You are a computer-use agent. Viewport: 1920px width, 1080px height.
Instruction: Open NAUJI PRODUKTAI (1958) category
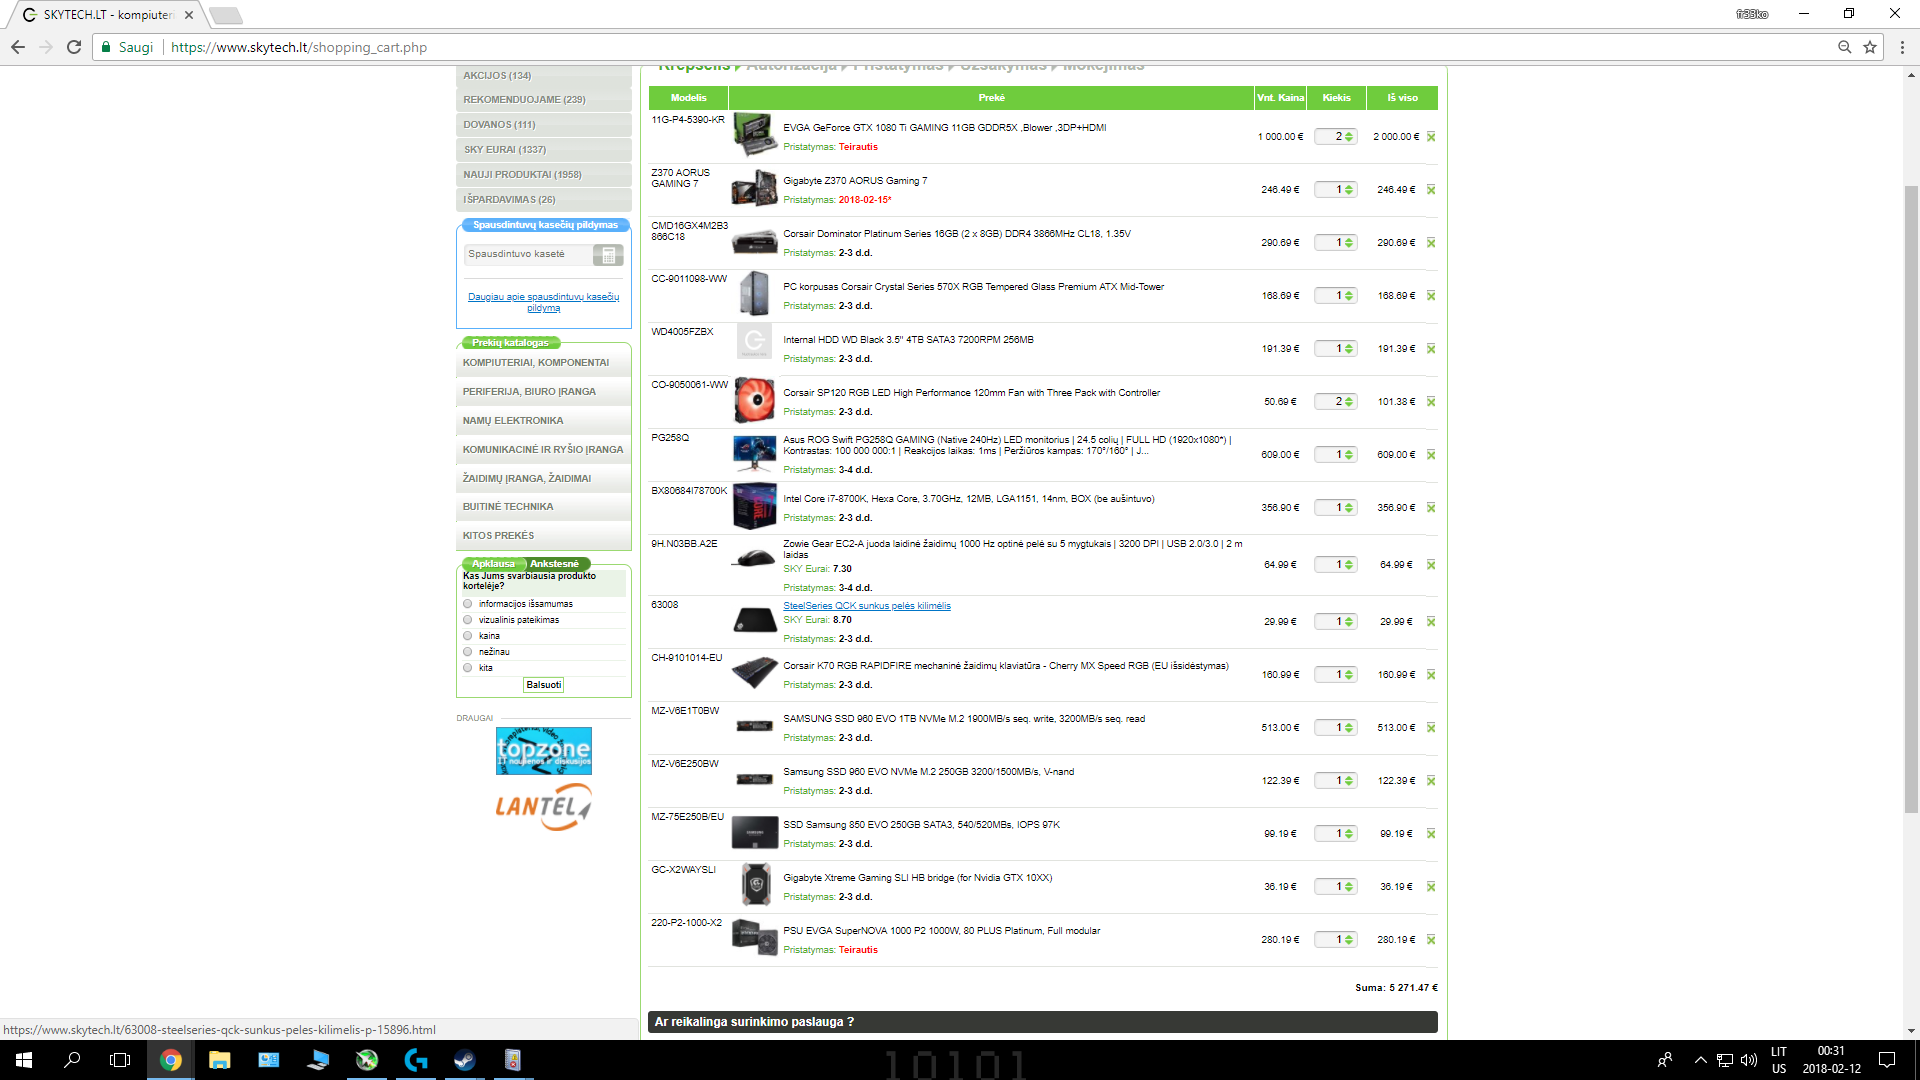[x=544, y=175]
